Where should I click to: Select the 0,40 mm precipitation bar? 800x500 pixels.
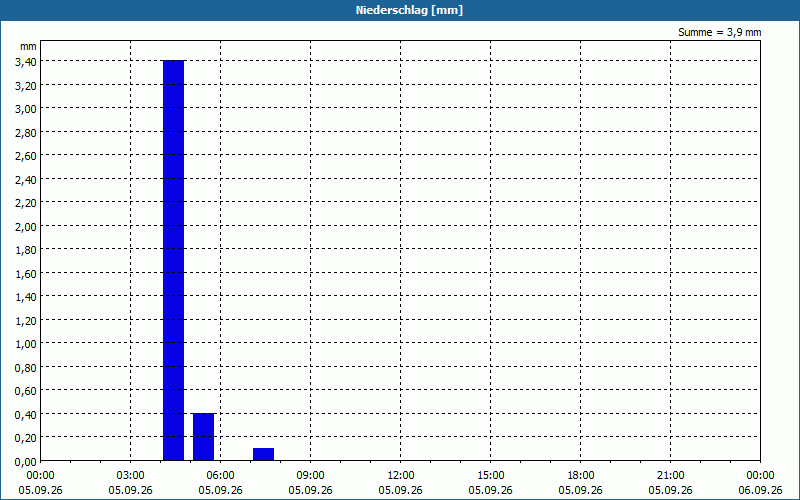pos(204,437)
